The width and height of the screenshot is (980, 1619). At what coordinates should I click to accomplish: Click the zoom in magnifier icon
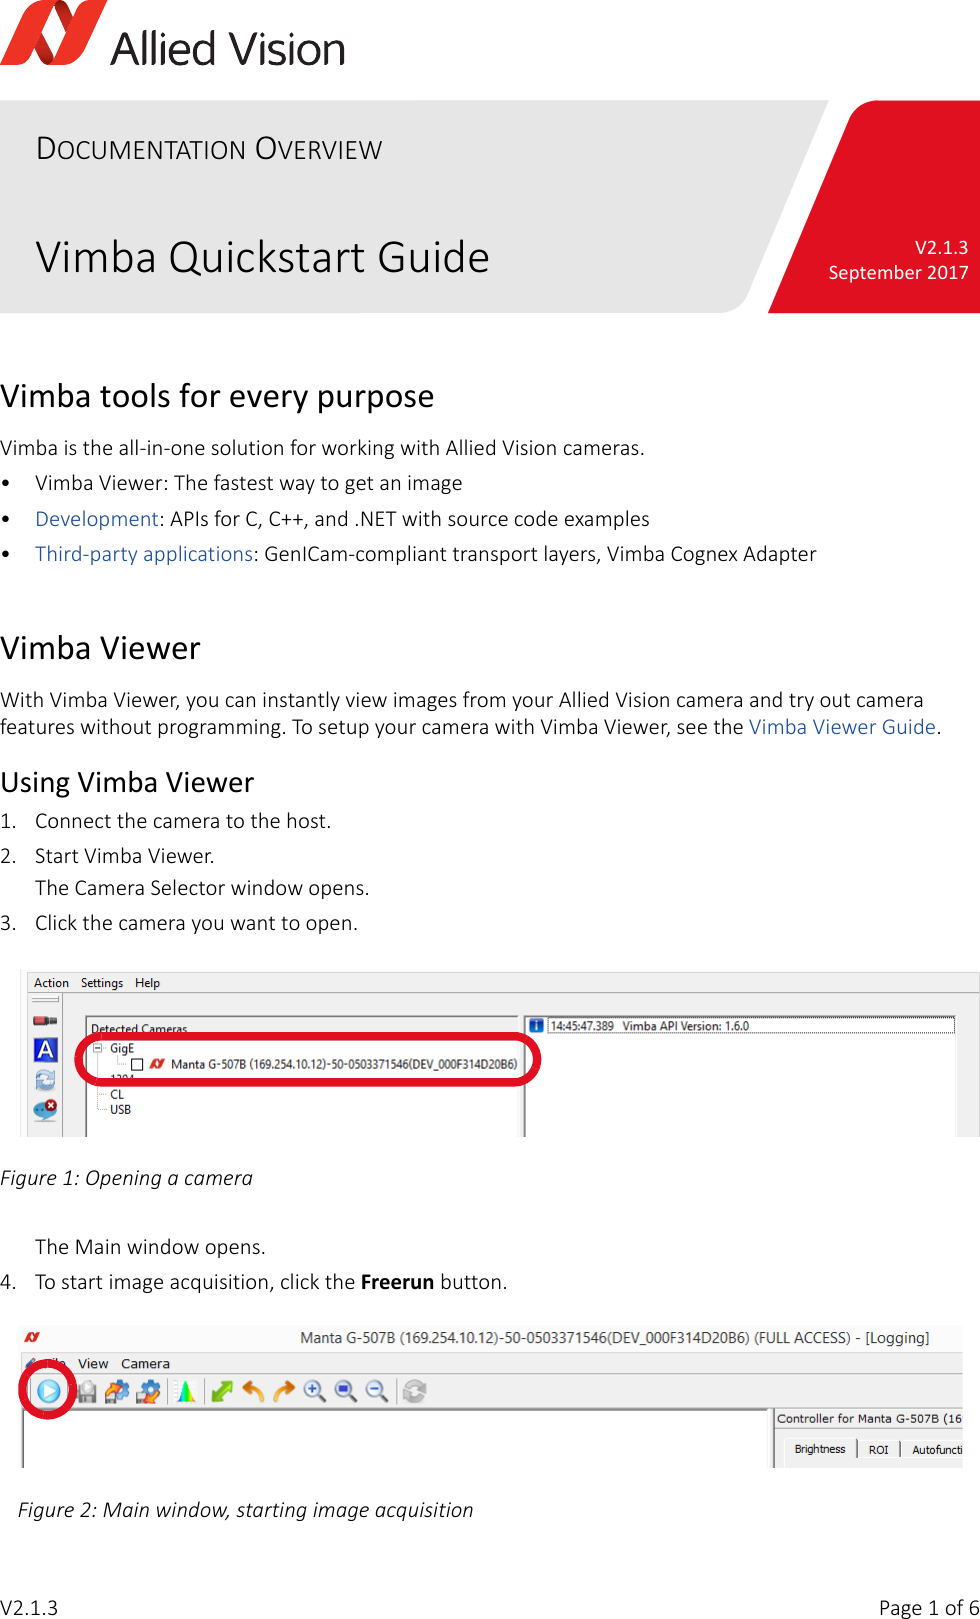coord(315,1391)
